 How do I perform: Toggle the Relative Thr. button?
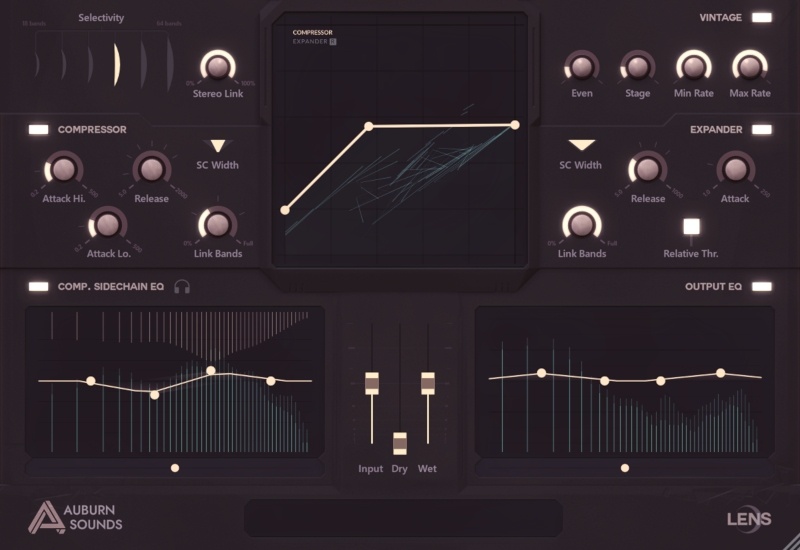click(x=691, y=227)
